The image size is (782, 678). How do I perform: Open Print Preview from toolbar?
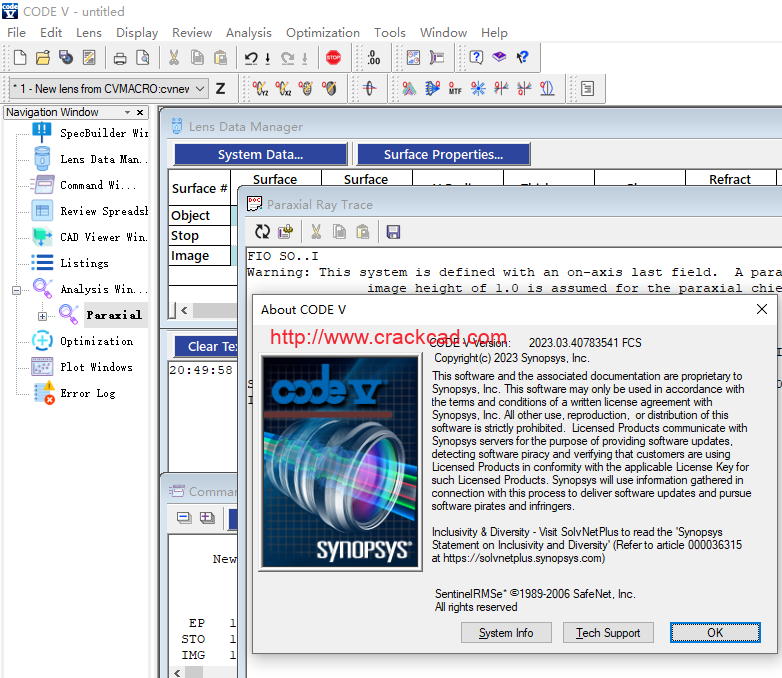[143, 58]
